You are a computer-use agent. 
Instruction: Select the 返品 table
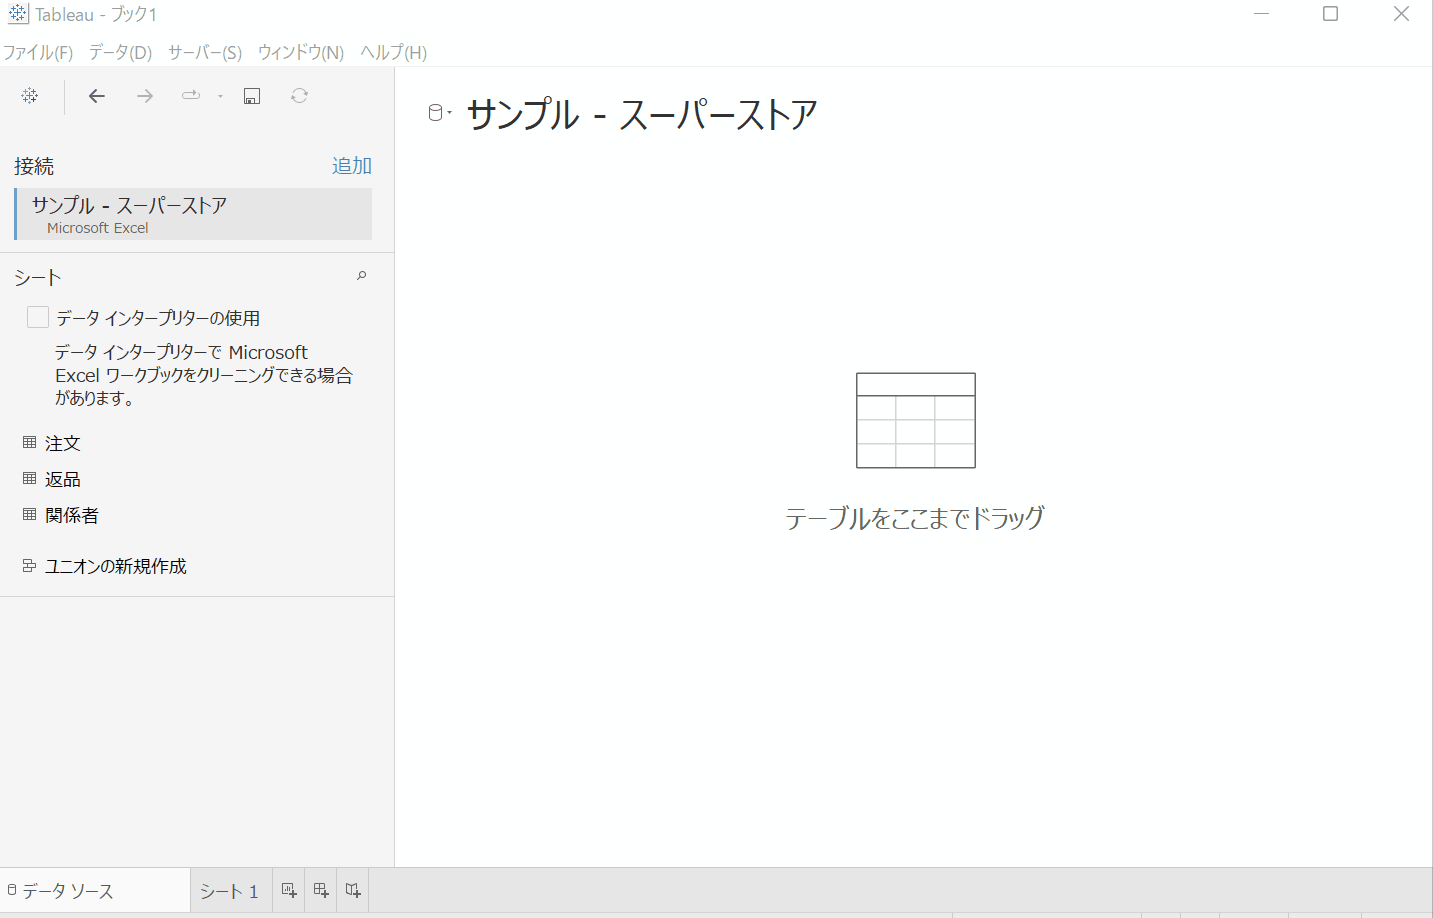62,479
